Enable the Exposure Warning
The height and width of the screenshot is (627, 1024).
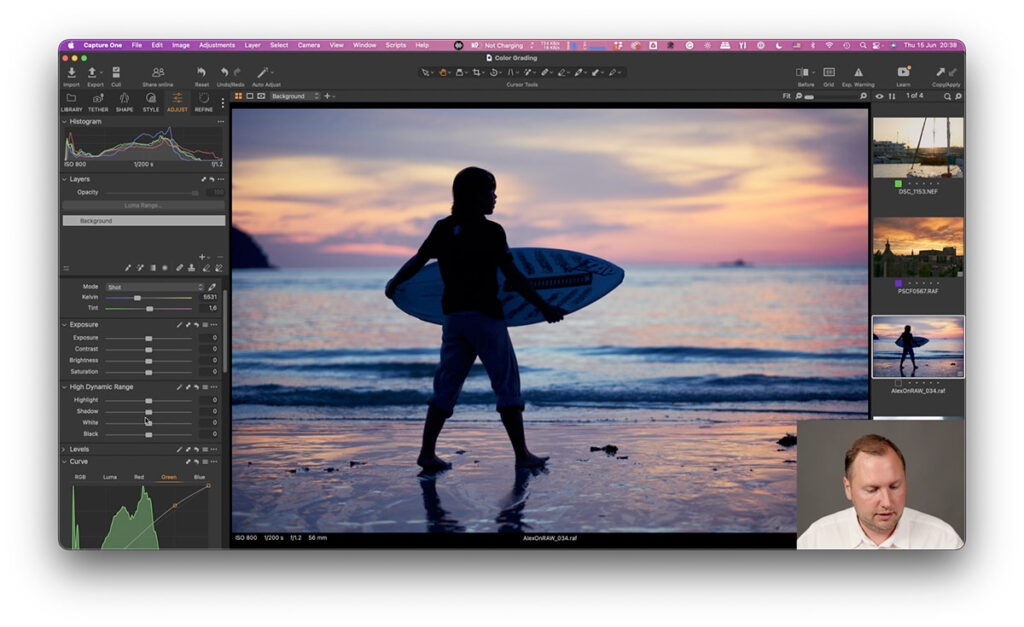tap(858, 72)
